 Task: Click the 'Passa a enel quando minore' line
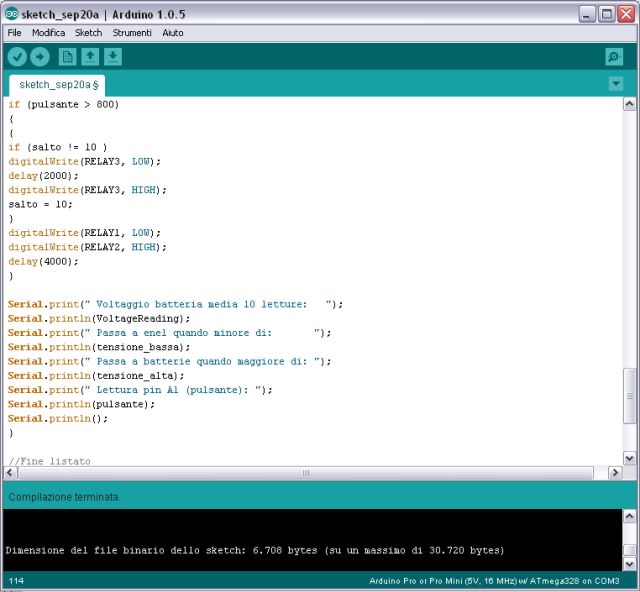click(x=169, y=333)
